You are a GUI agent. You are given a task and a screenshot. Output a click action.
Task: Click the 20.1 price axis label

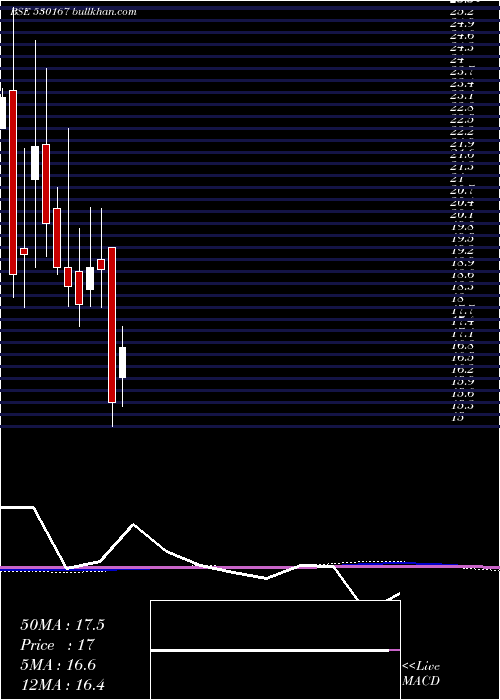point(462,216)
